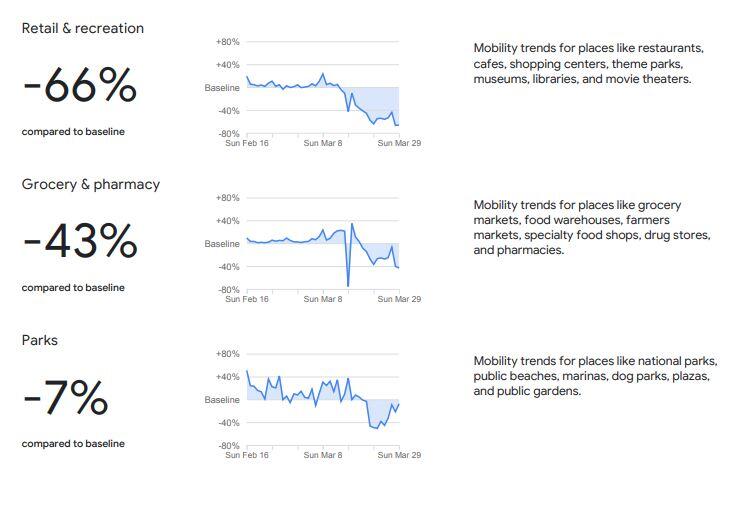
Task: Click Sun Feb 16 on the retail chart
Action: 246,143
